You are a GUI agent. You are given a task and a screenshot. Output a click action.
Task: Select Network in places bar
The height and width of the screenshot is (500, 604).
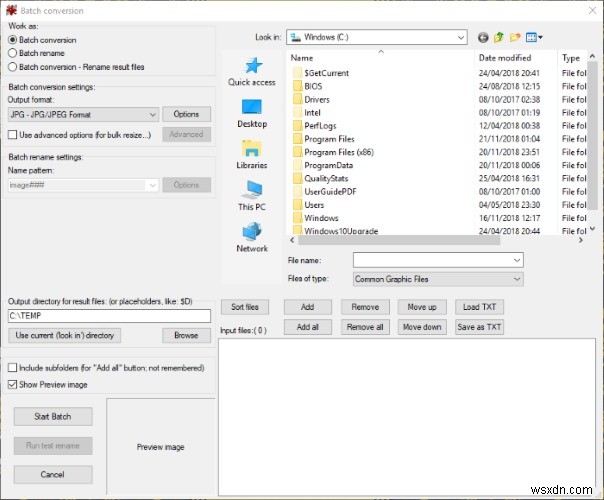pyautogui.click(x=252, y=238)
